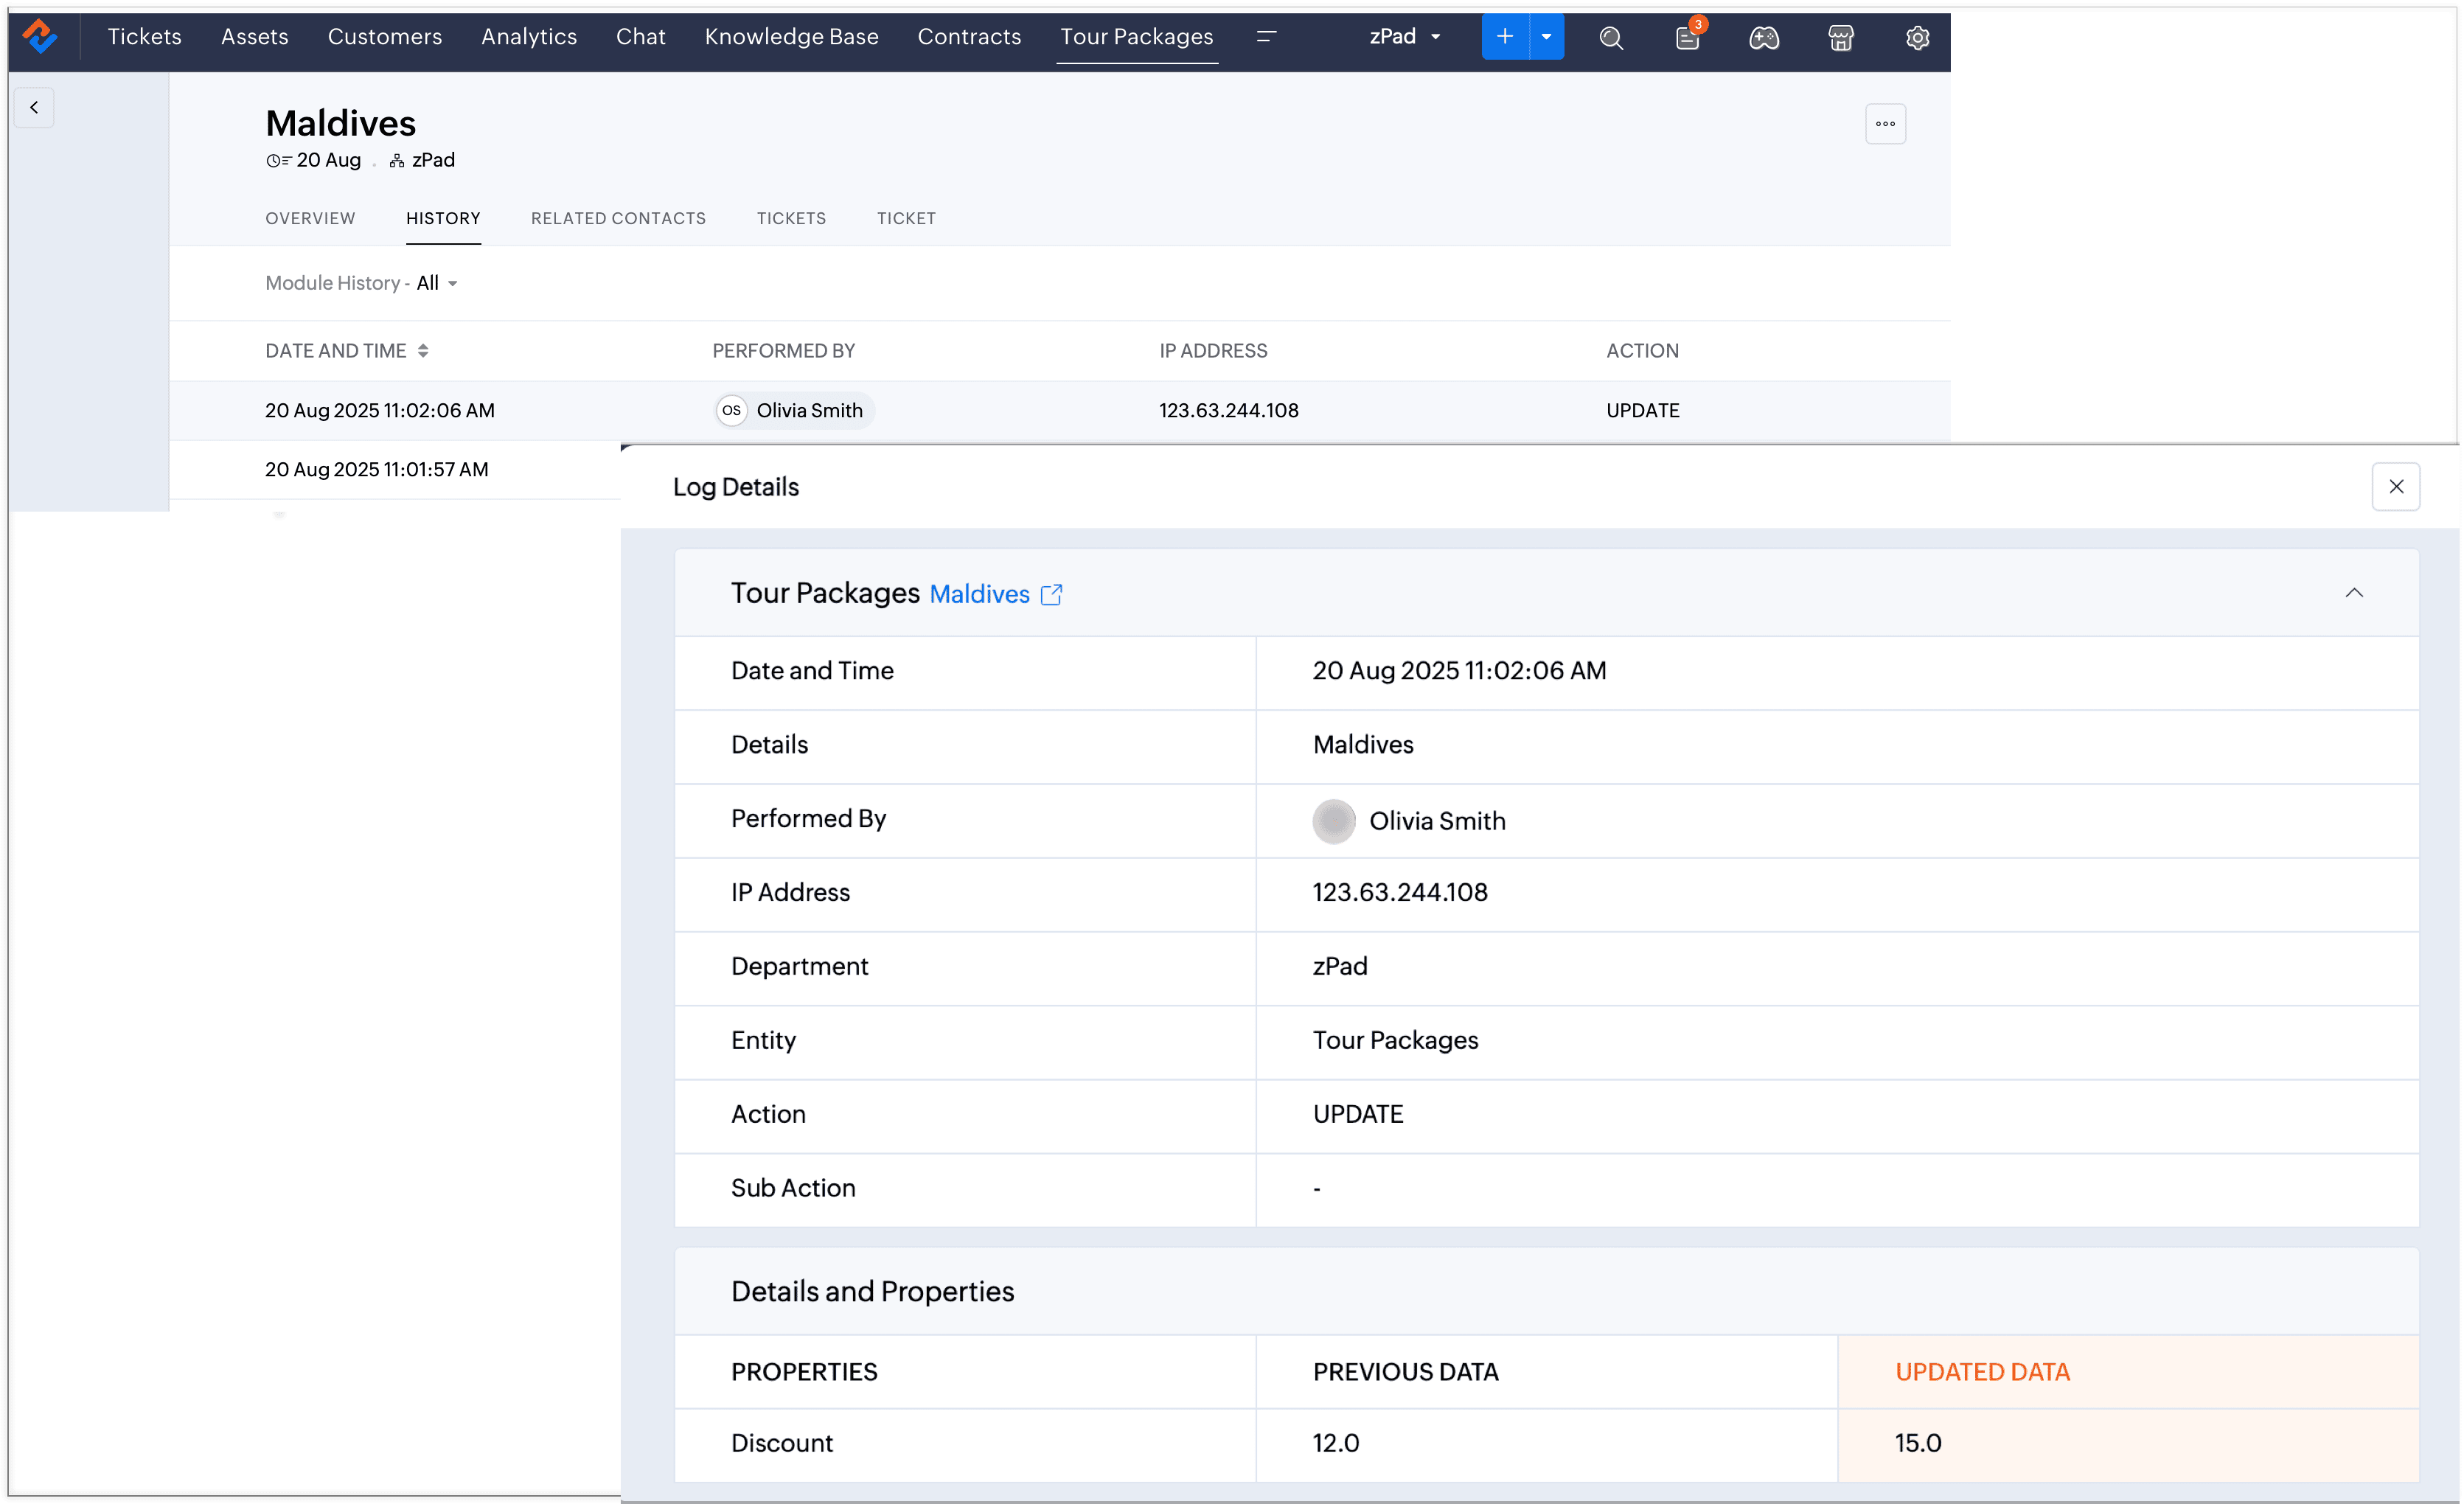Close the Log Details panel
This screenshot has height=1504, width=2464.
tap(2396, 487)
